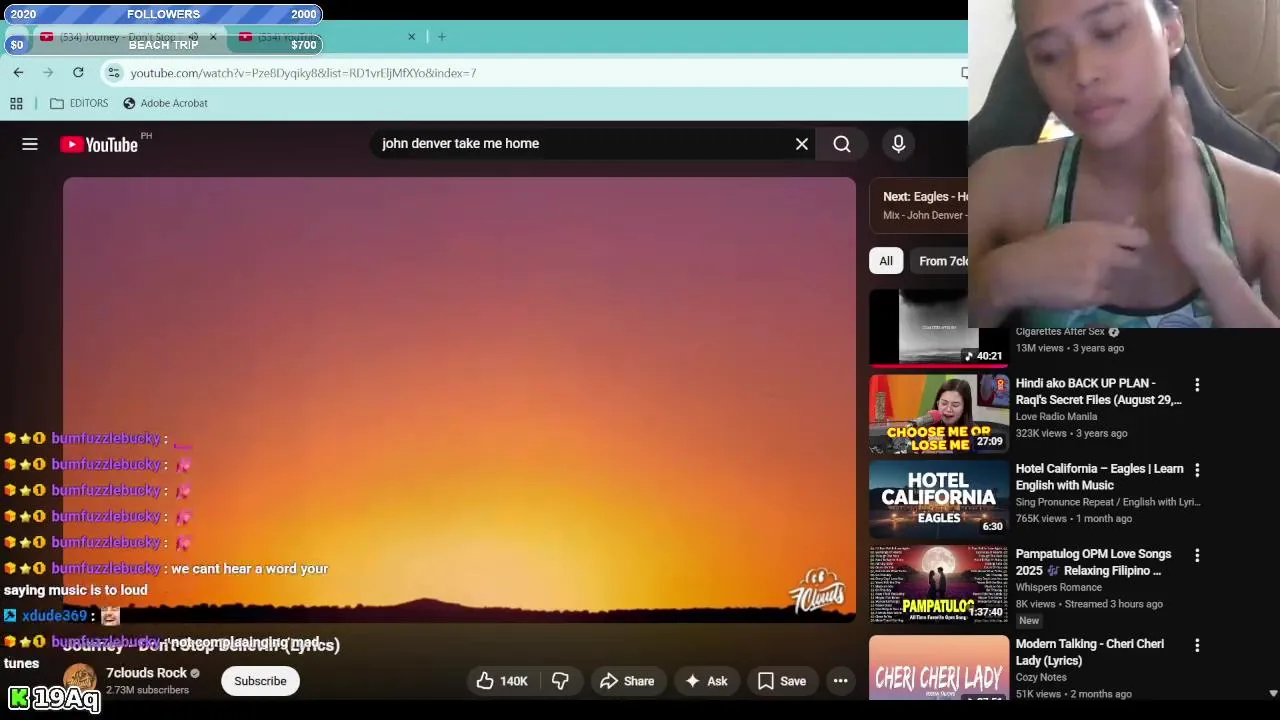Open the Adobe Acrobat bookmark
1280x720 pixels.
point(165,103)
